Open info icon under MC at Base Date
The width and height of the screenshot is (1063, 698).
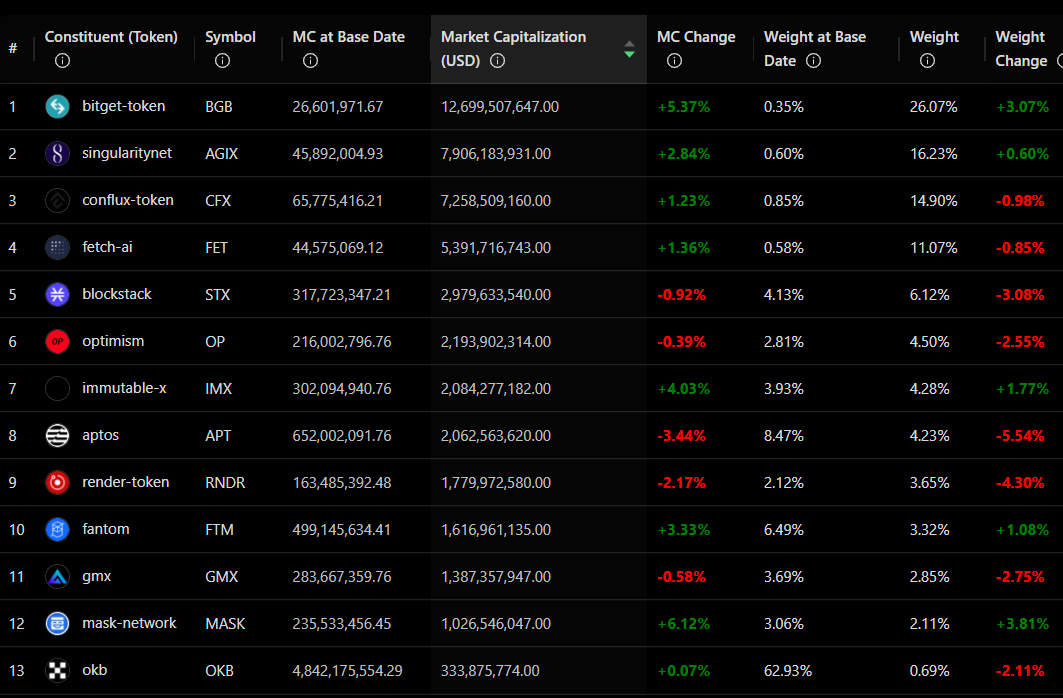(310, 61)
